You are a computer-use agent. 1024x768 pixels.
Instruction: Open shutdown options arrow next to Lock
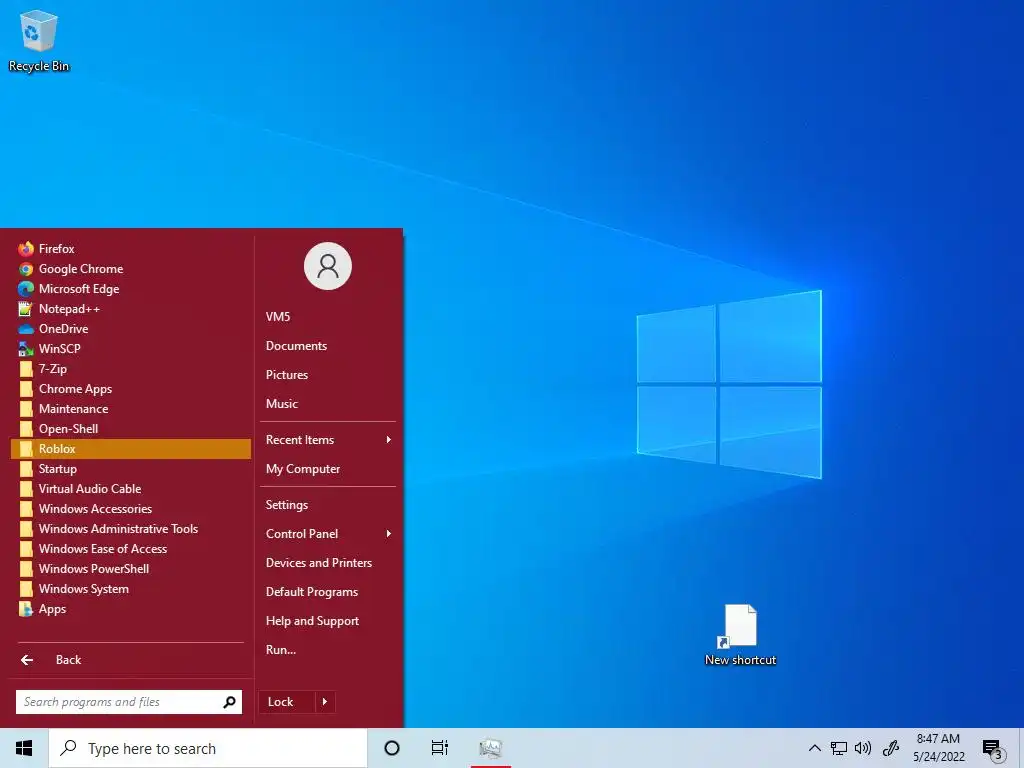pos(325,702)
